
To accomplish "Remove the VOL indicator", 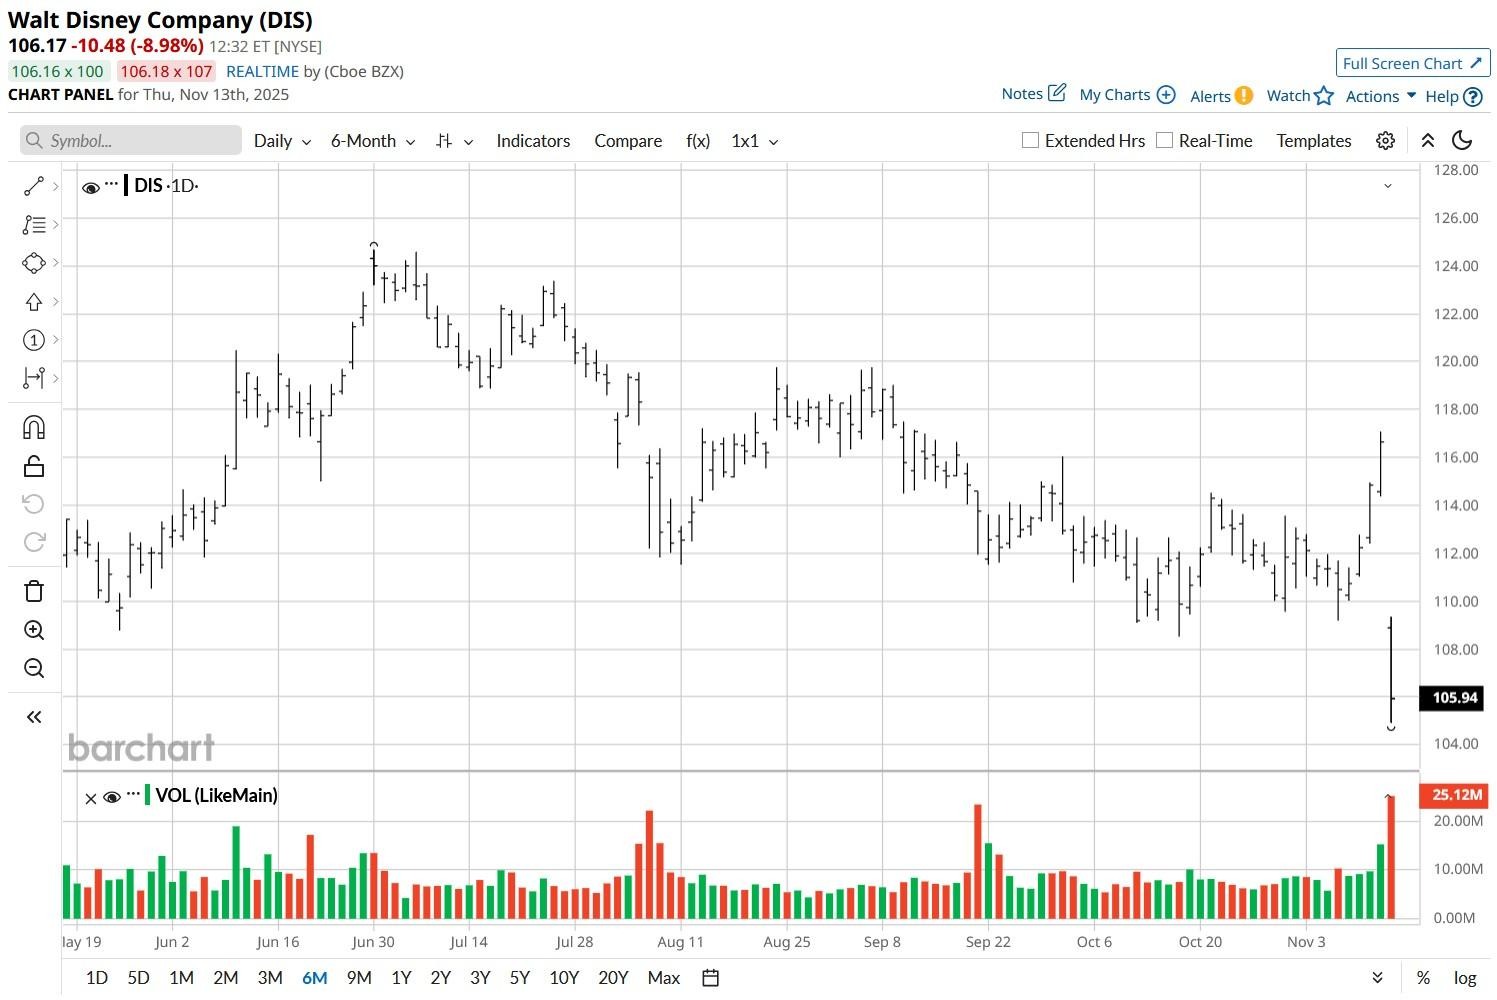I will [90, 798].
